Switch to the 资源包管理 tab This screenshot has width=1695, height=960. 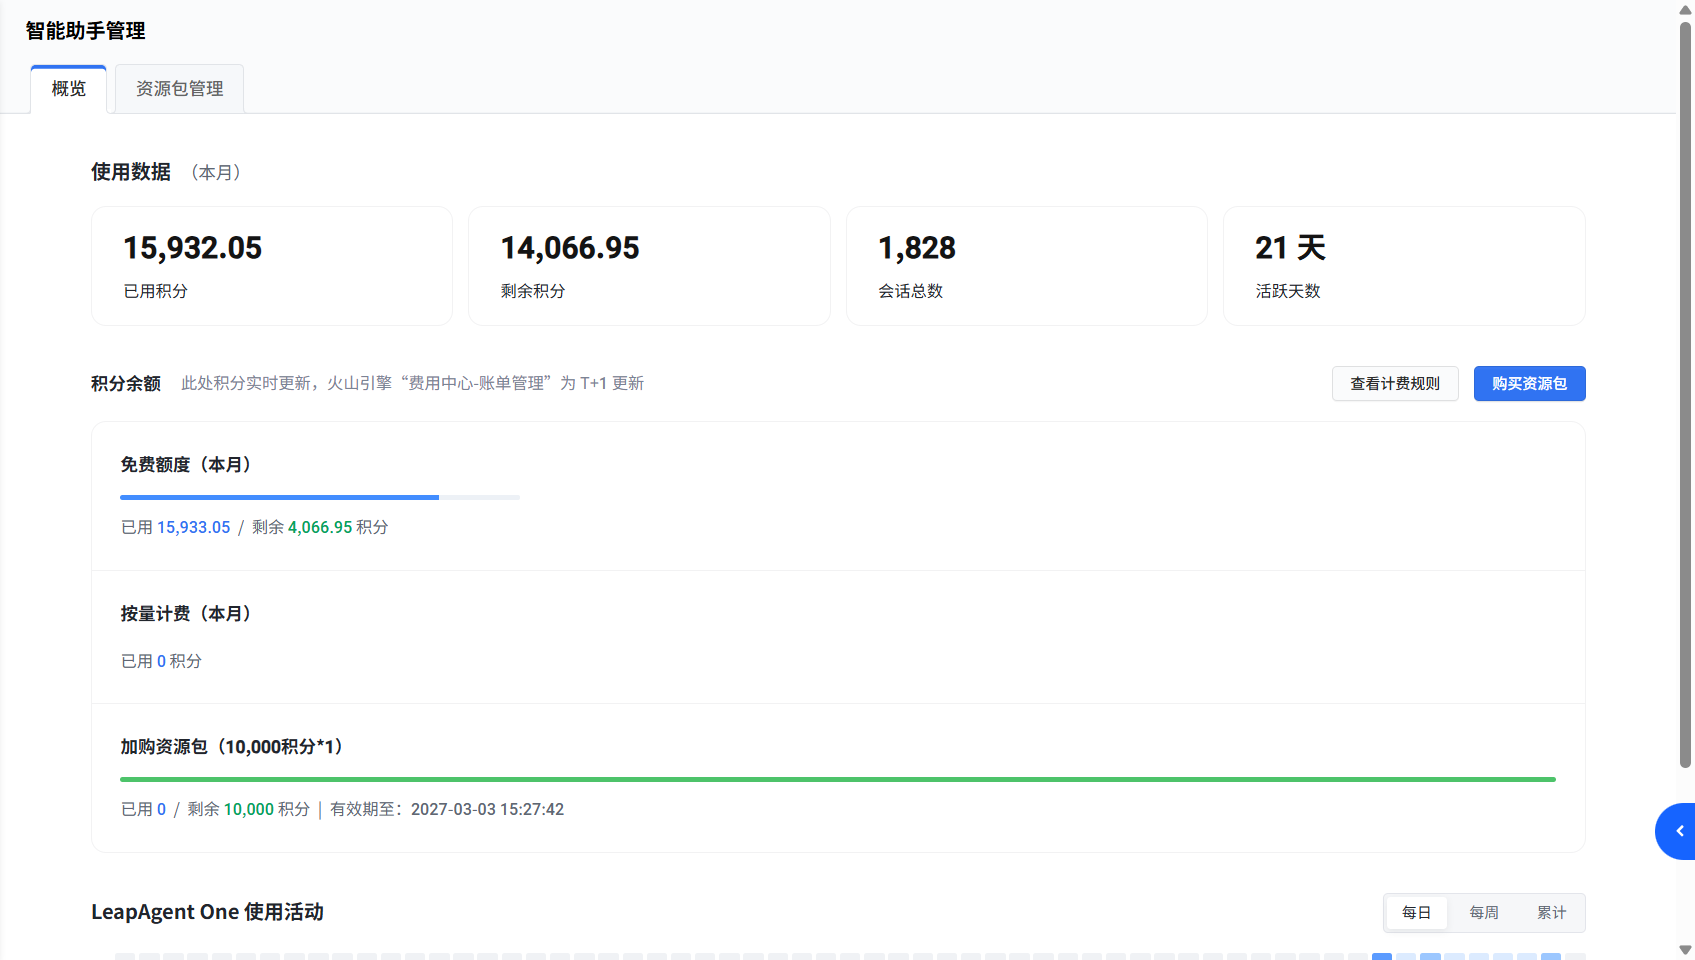[180, 89]
